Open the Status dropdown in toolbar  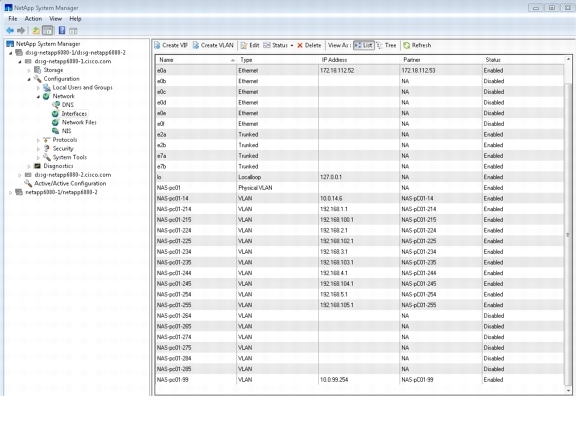(278, 45)
